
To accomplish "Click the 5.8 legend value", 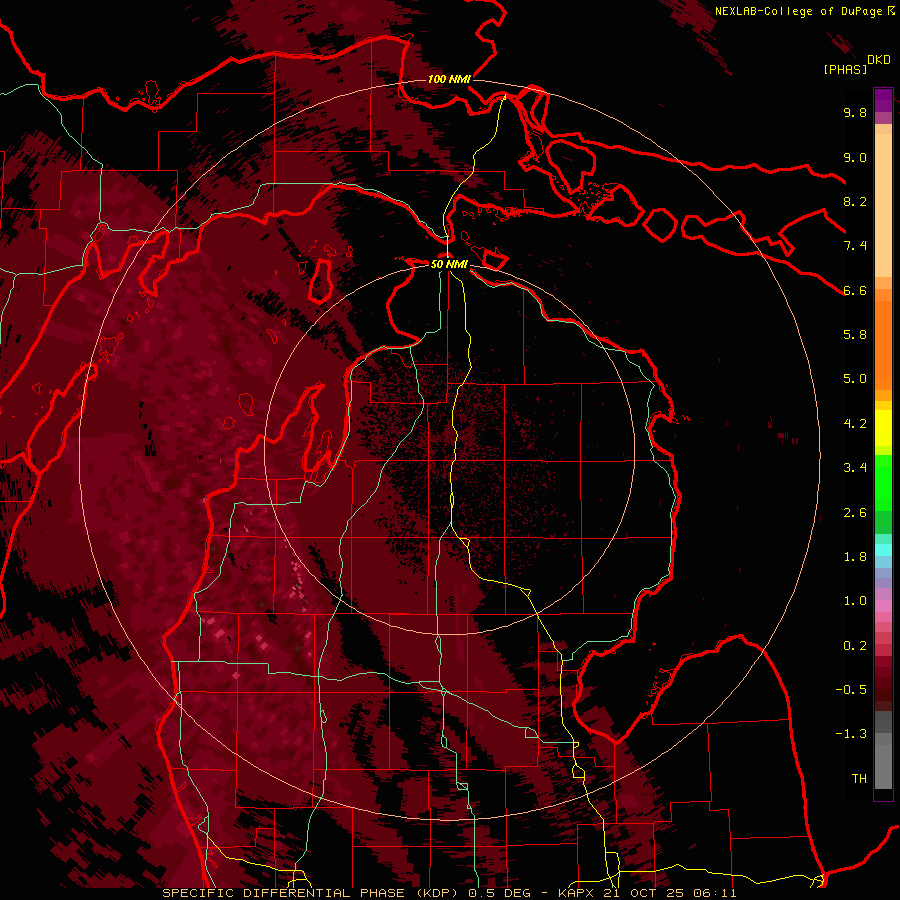I will click(855, 335).
